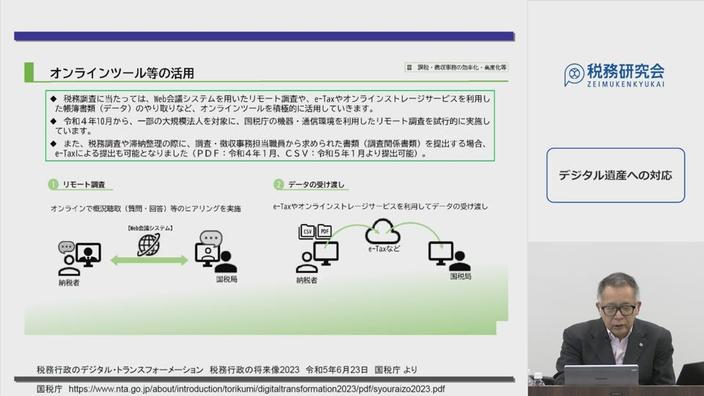This screenshot has height=396, width=704.
Task: Click the e-Taxやオンラインストレージサービスを利用して description
Action: [x=380, y=207]
